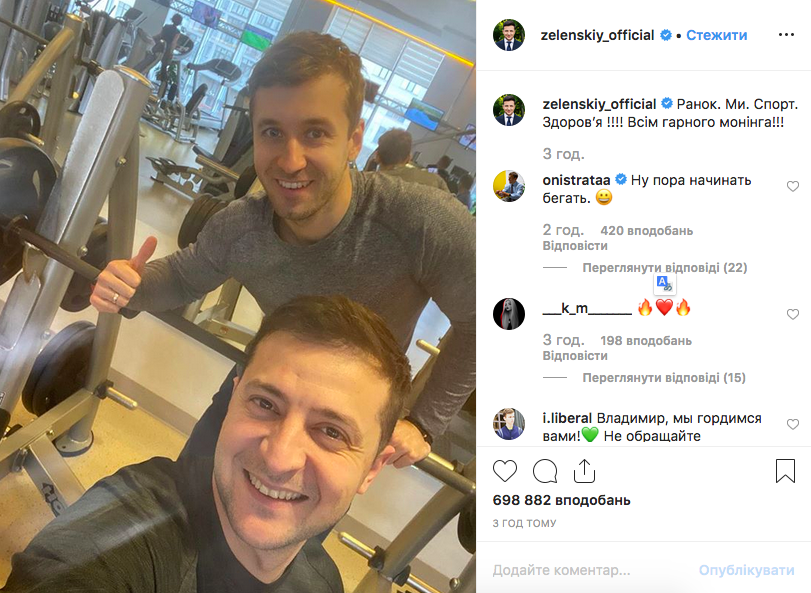Like onistrataa's comment heart

pos(793,186)
